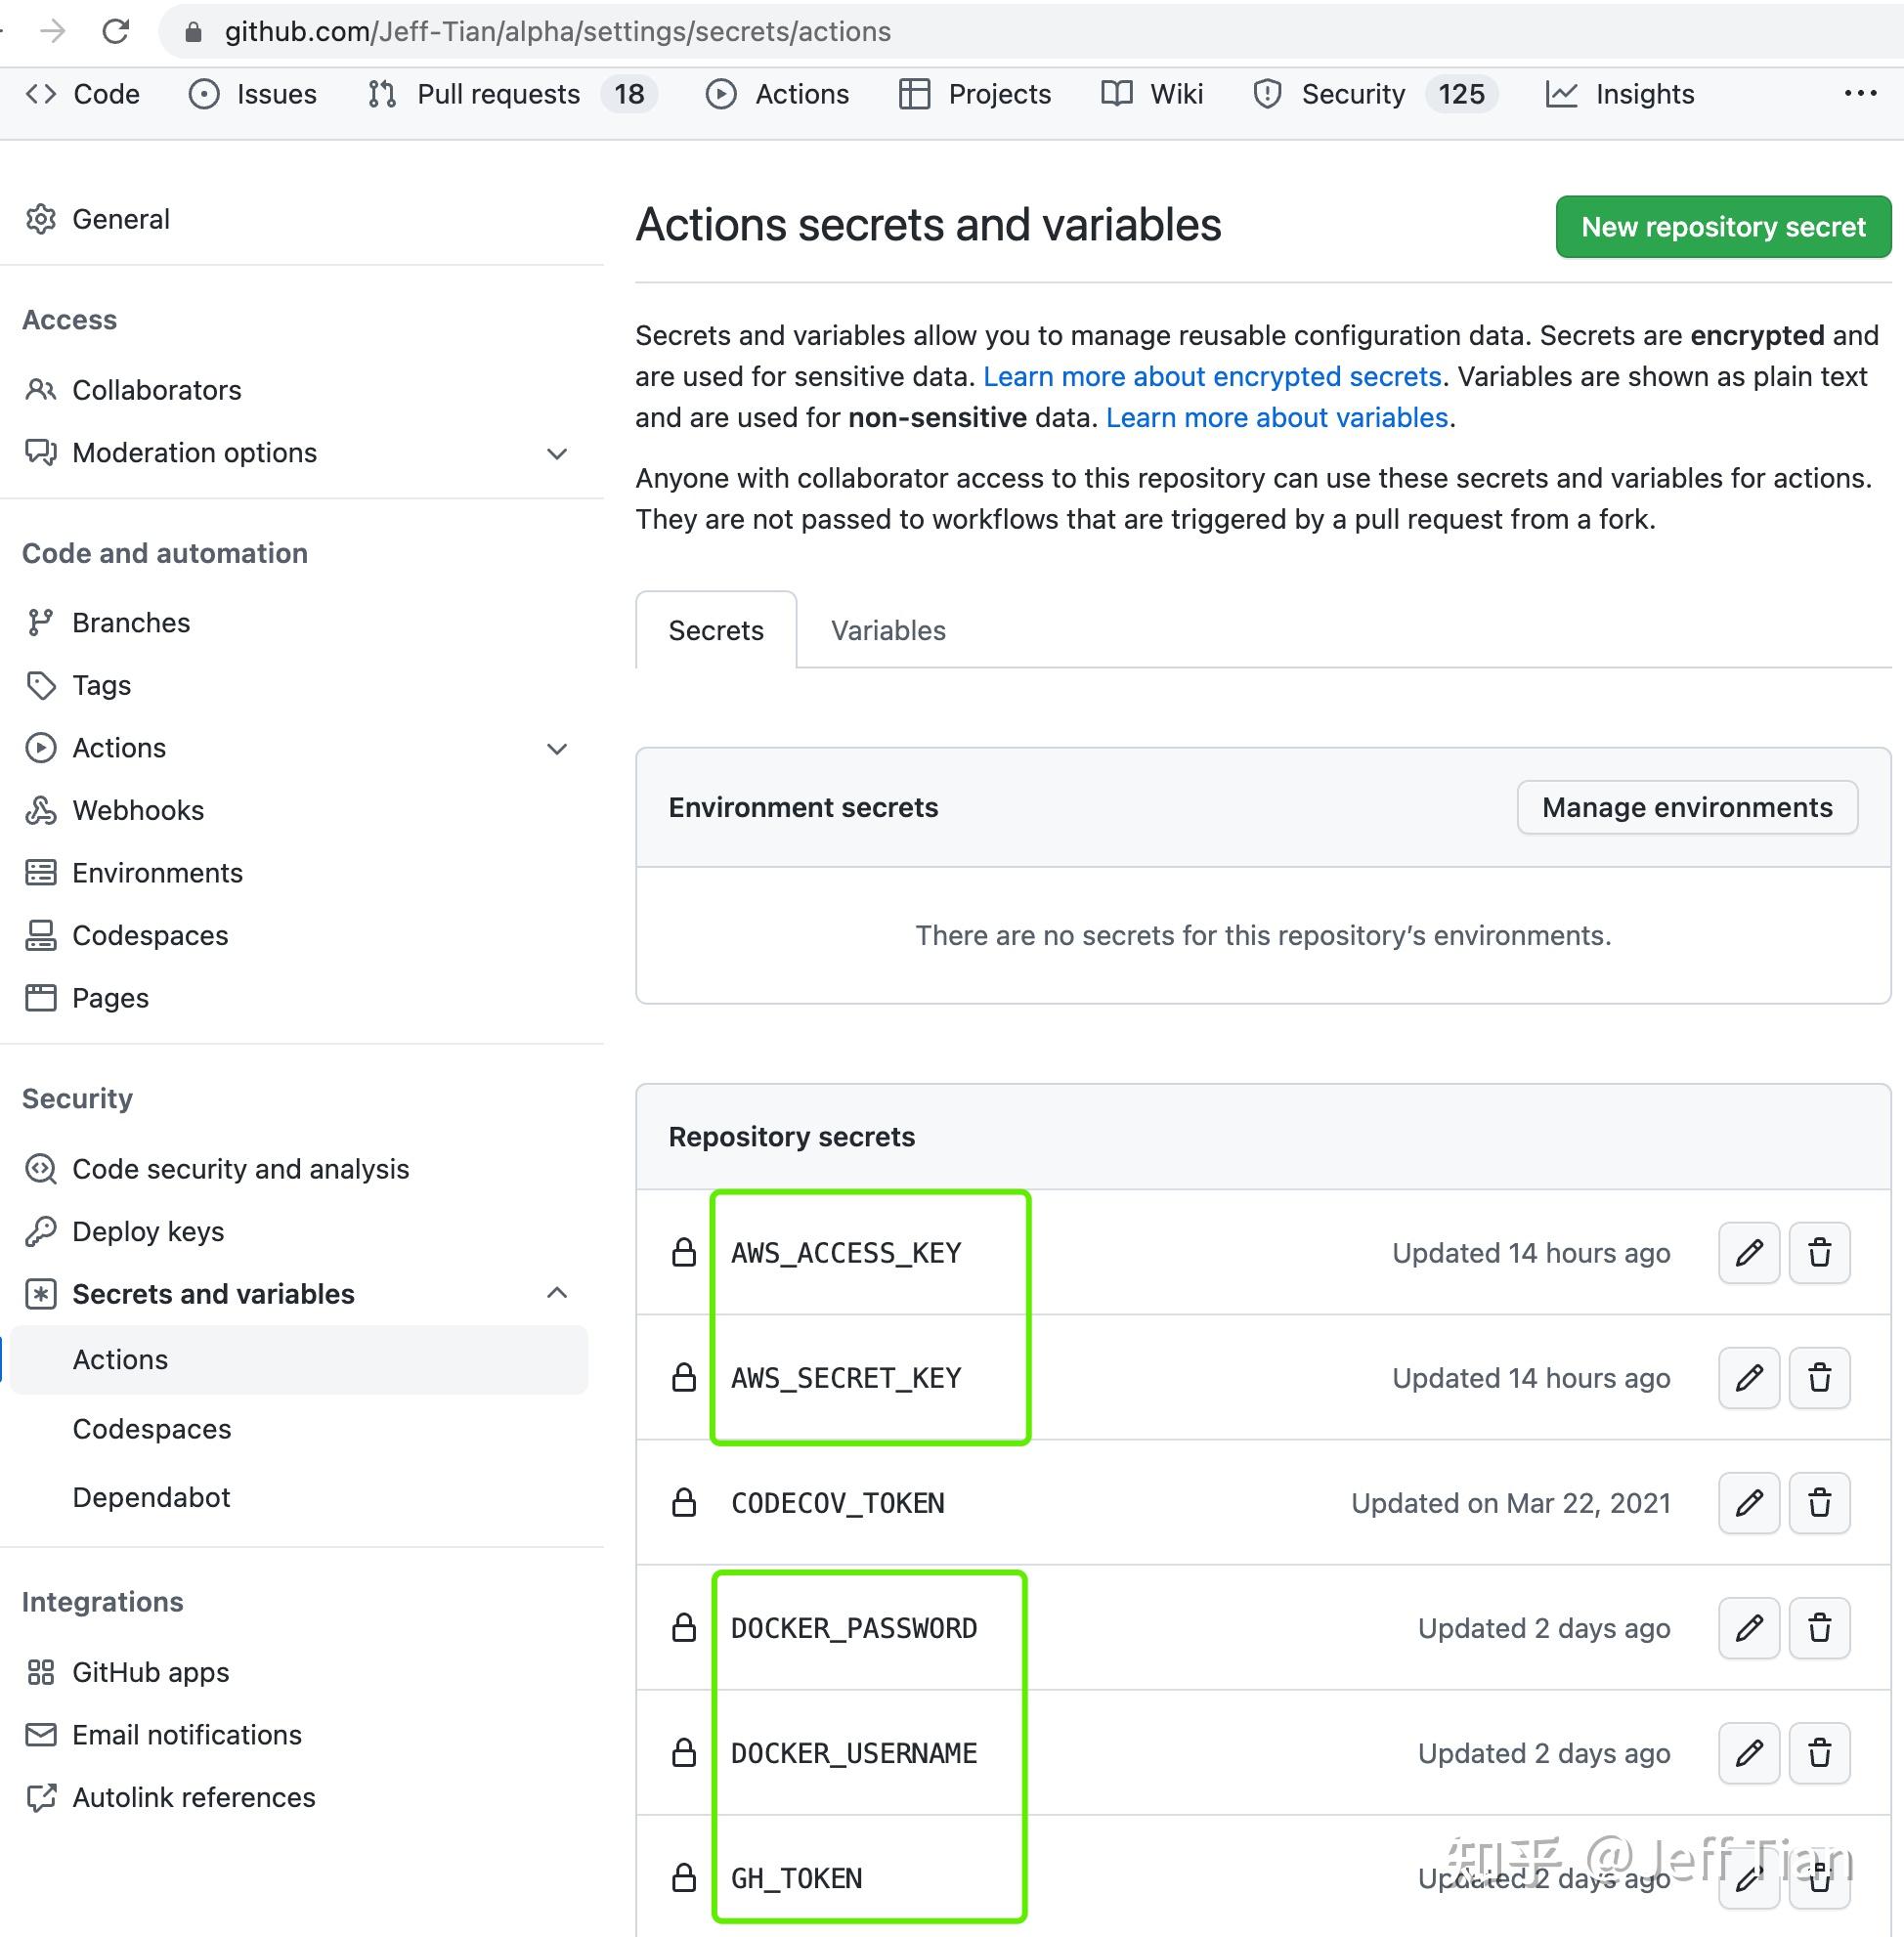Click the pencil icon for DOCKER_USERNAME

pos(1748,1752)
